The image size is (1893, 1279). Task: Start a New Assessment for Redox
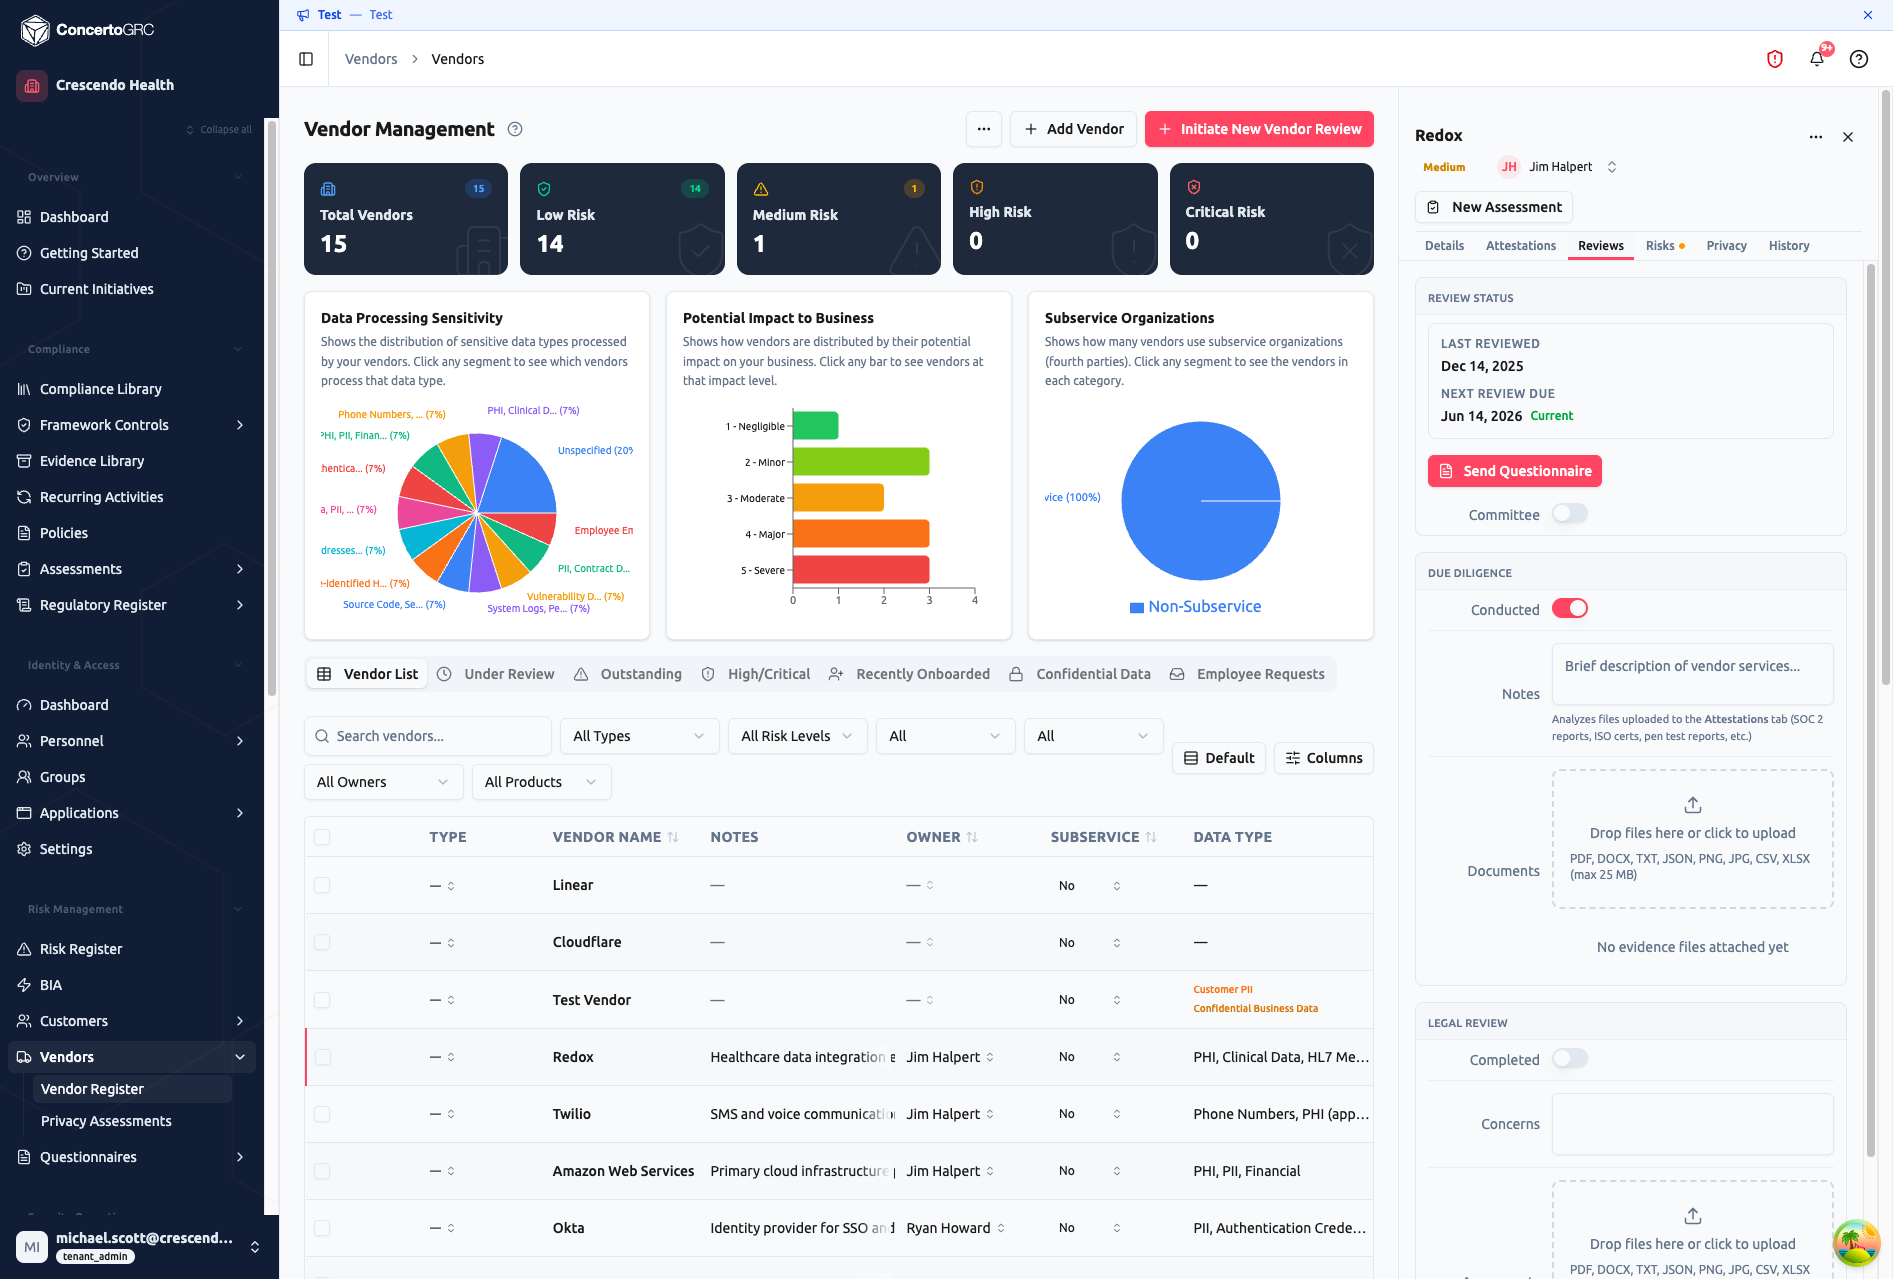[1494, 207]
